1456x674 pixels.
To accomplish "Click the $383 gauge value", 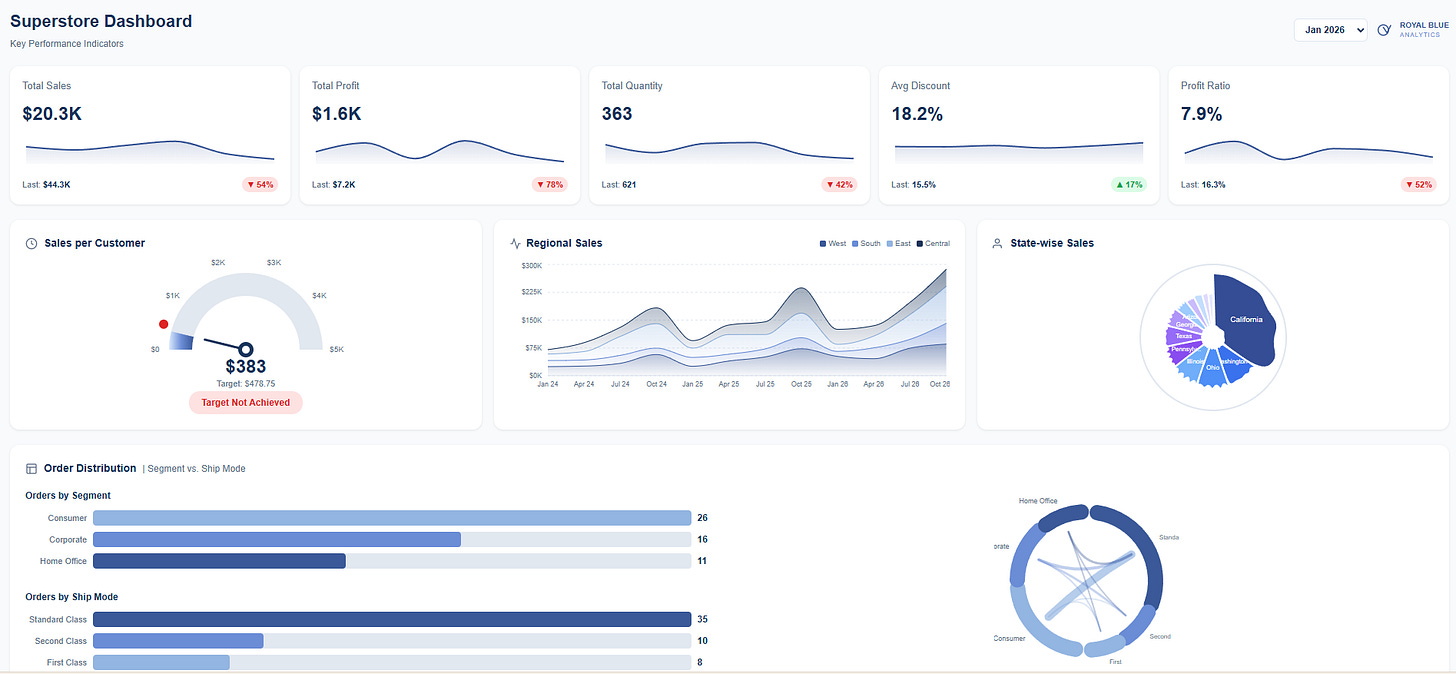I will coord(245,368).
